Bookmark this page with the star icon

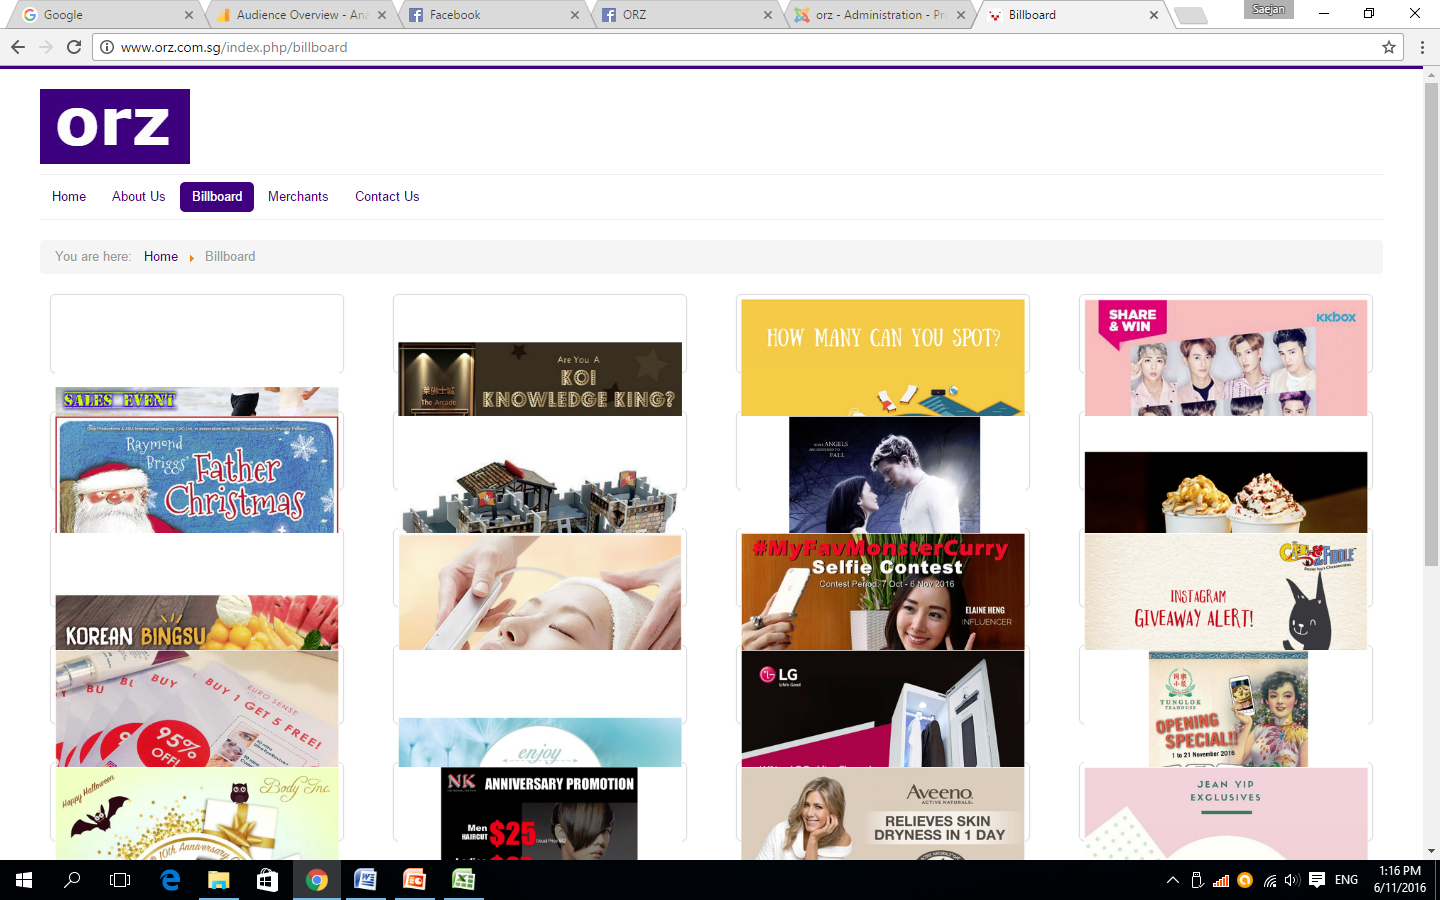point(1389,47)
